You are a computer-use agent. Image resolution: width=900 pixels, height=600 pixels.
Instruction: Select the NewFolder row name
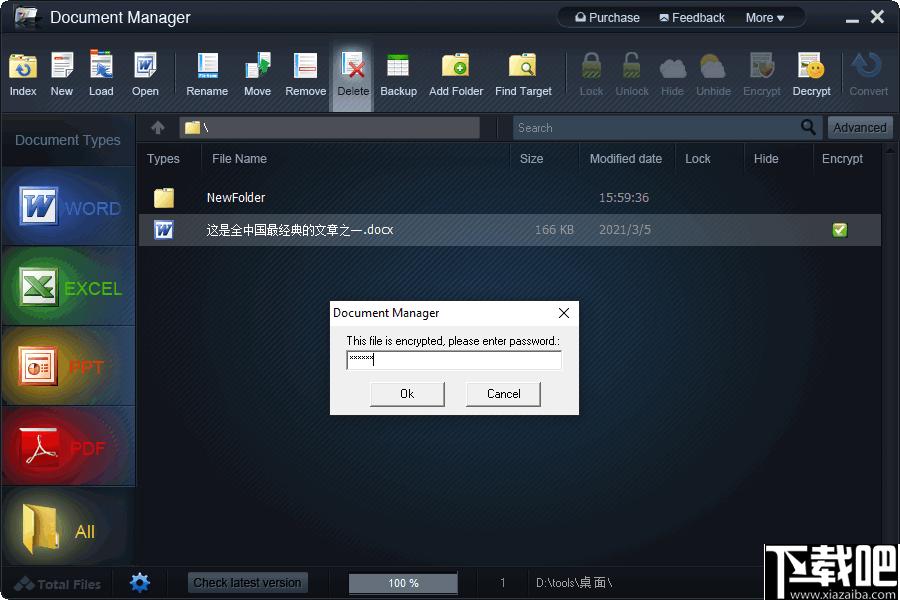[236, 198]
